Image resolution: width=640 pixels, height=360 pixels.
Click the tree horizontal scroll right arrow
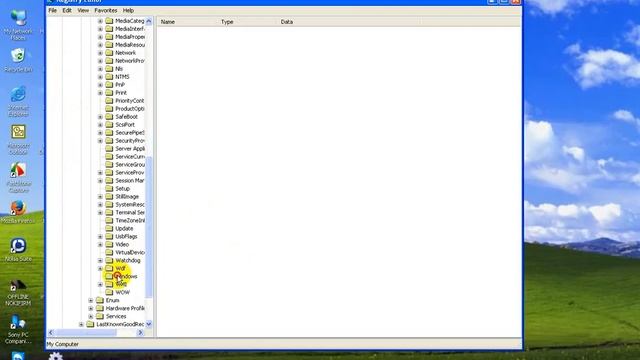(140, 333)
